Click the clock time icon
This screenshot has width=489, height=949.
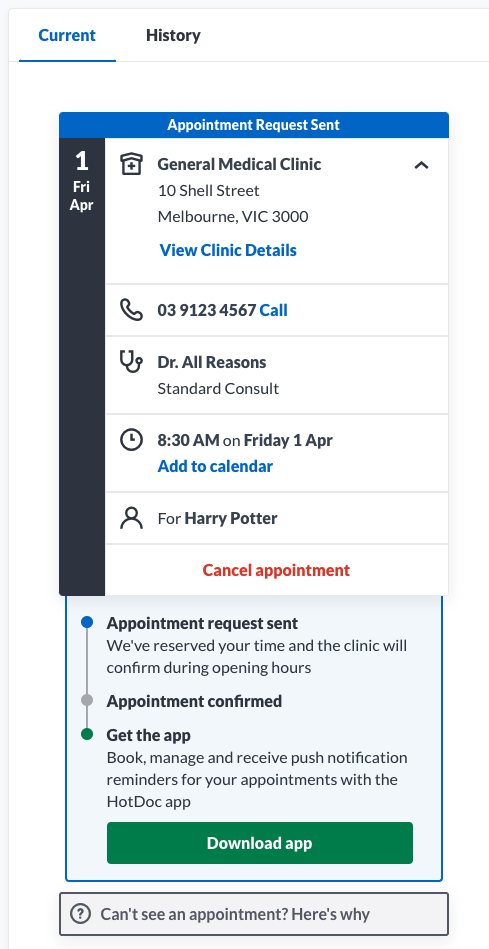[131, 439]
